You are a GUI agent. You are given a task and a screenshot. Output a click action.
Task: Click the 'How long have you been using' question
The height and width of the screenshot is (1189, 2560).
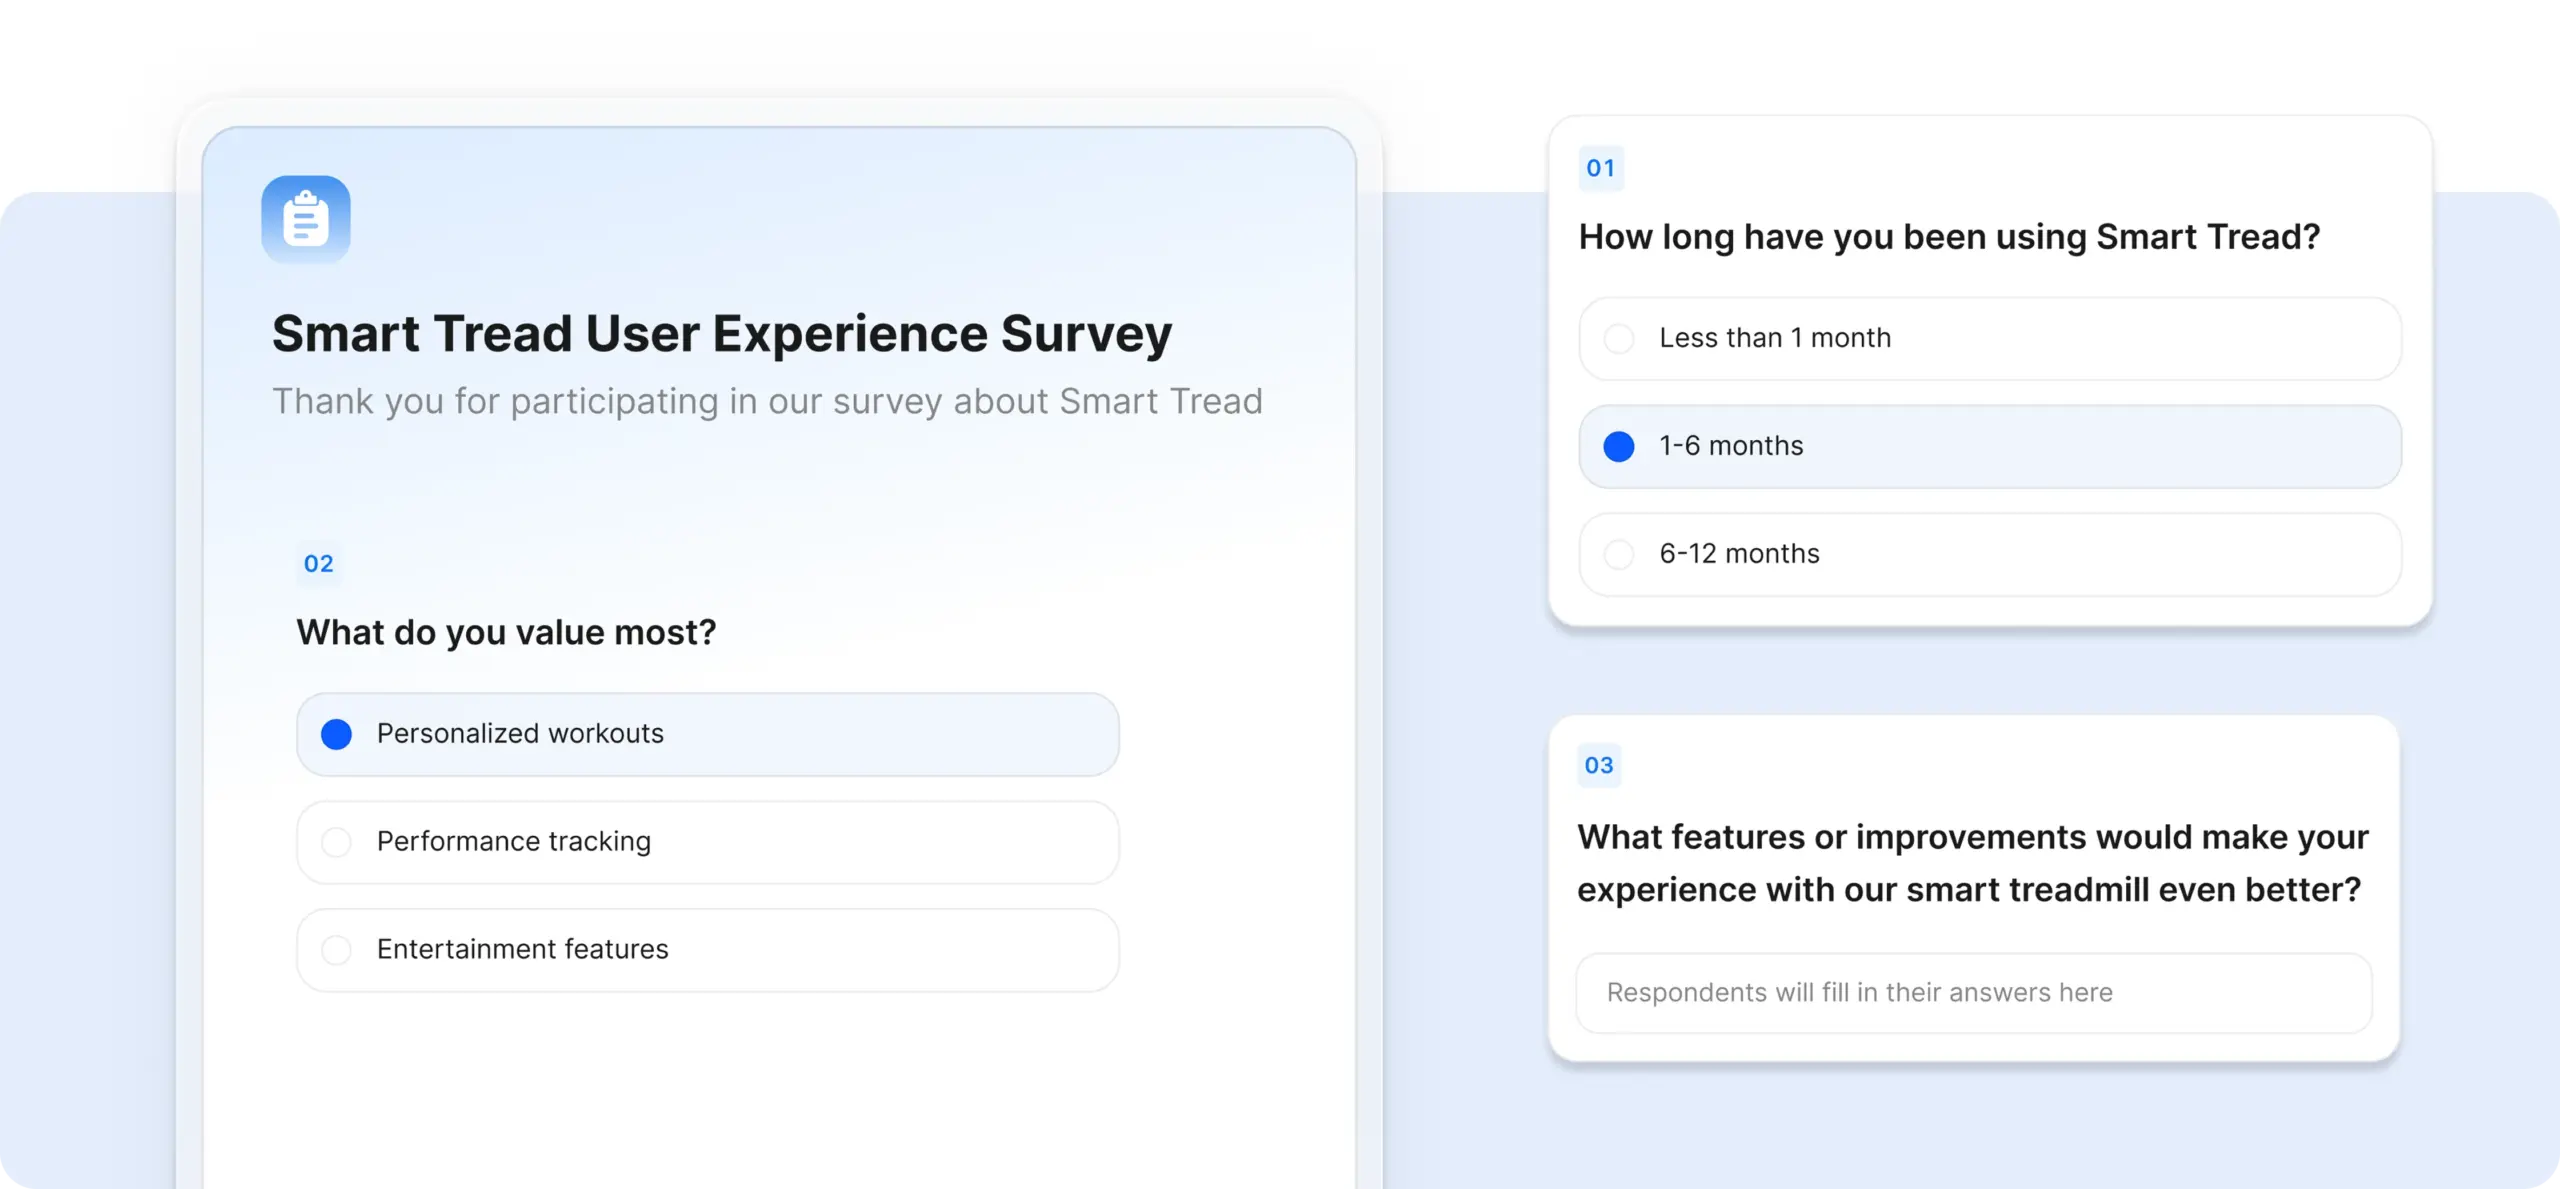[1948, 237]
